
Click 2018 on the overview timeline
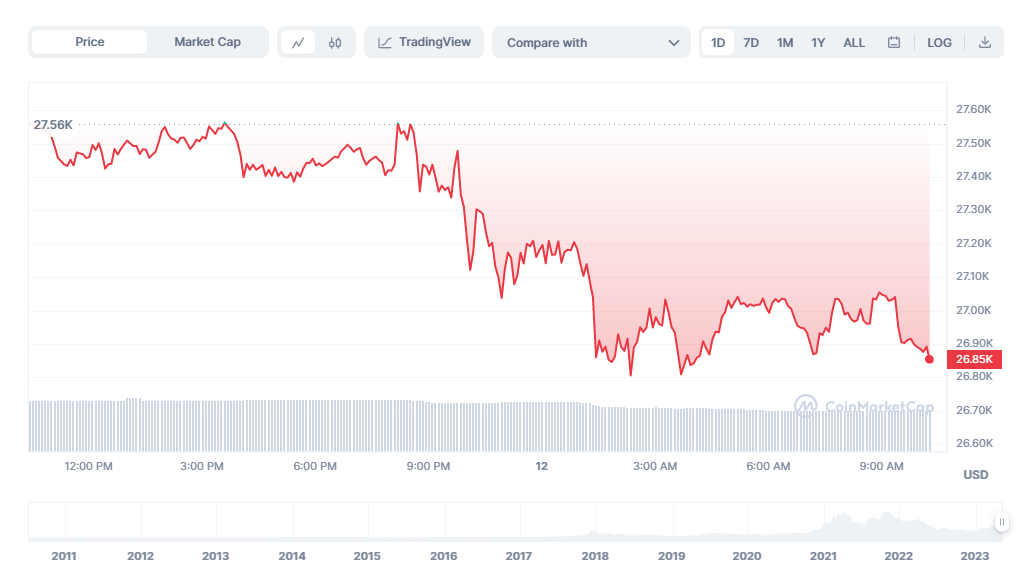click(595, 556)
